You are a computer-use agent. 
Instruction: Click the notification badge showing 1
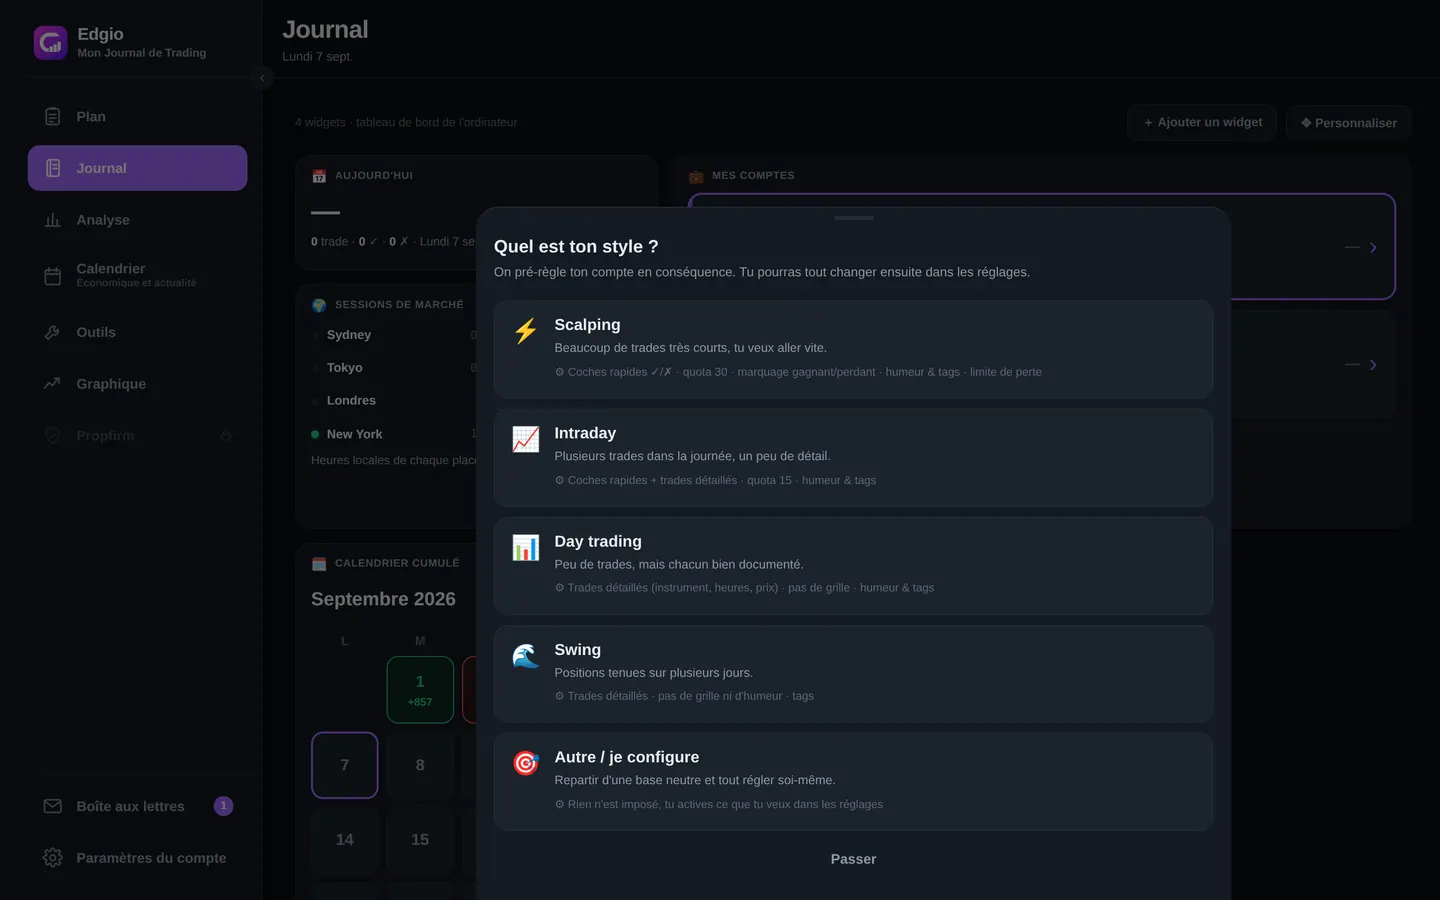coord(223,806)
